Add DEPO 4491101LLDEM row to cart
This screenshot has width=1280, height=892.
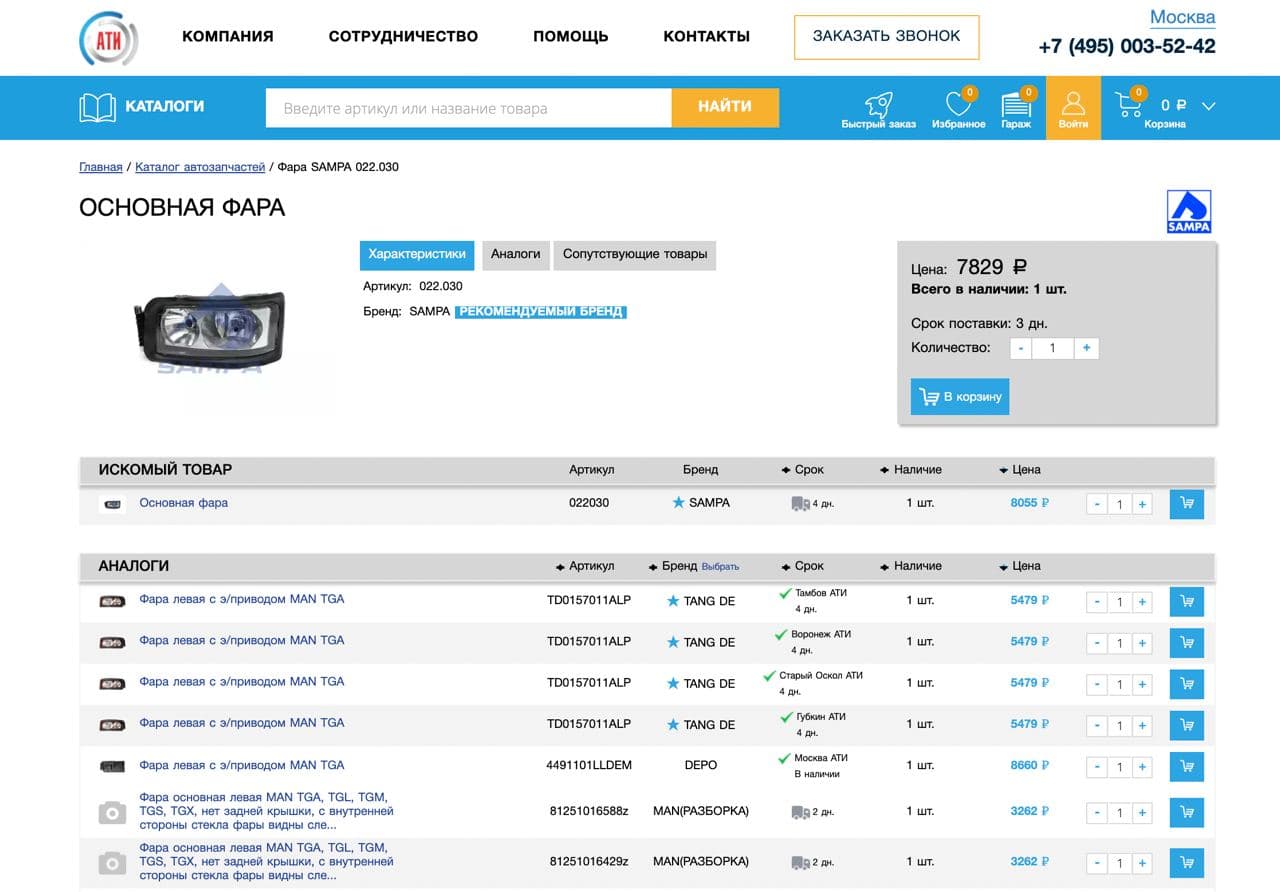[x=1187, y=767]
